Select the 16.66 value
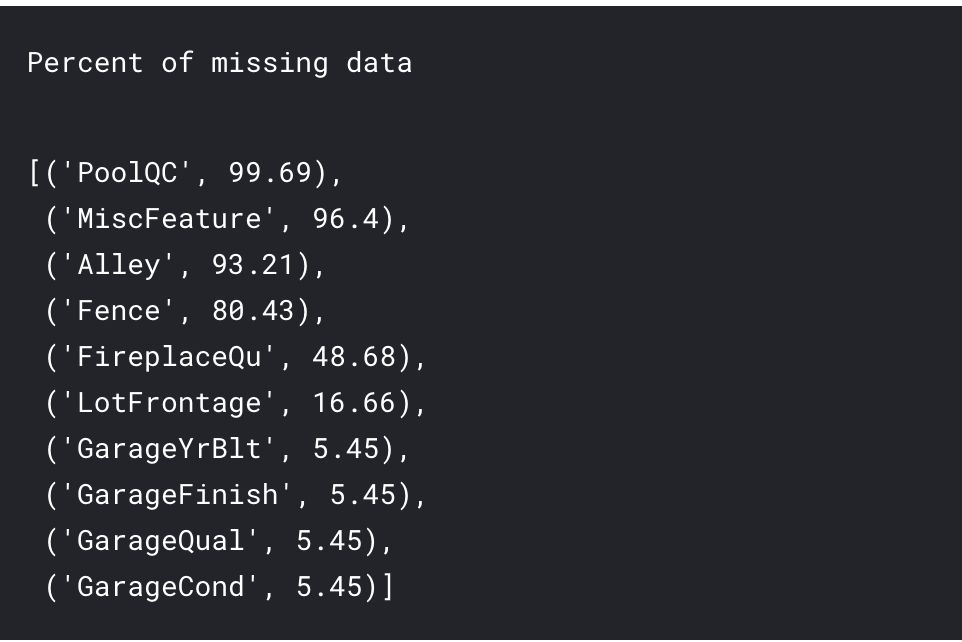 tap(354, 403)
